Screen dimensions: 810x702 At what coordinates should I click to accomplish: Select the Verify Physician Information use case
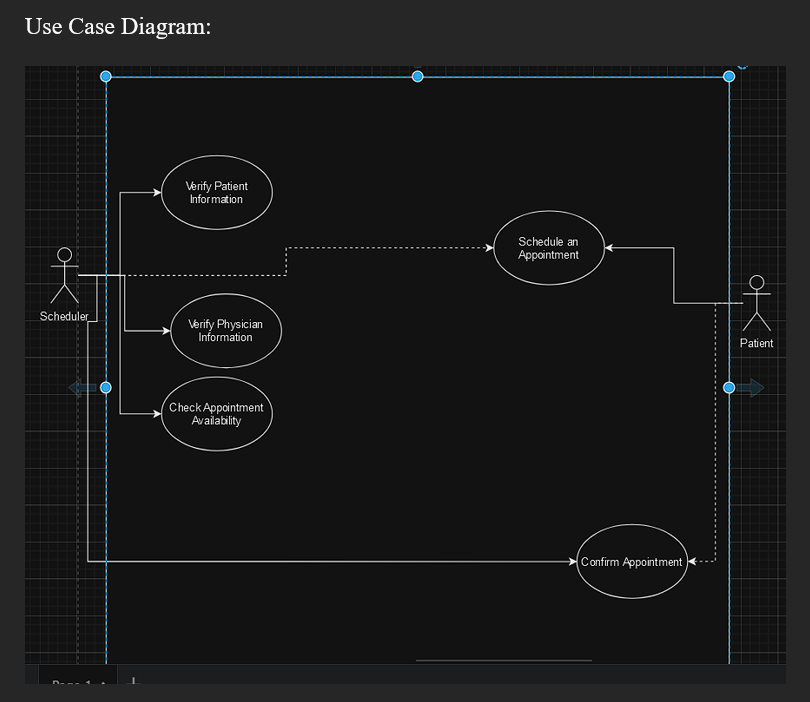[x=226, y=331]
